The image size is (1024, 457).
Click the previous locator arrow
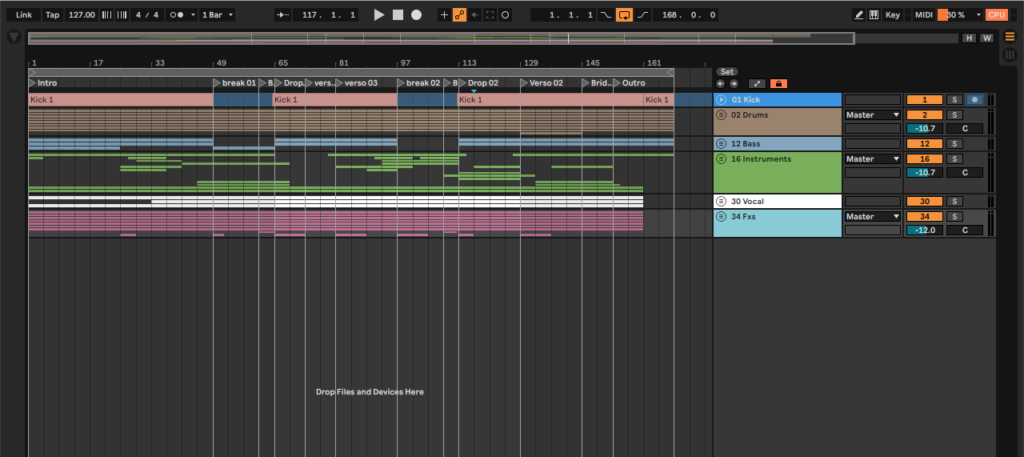click(x=720, y=83)
